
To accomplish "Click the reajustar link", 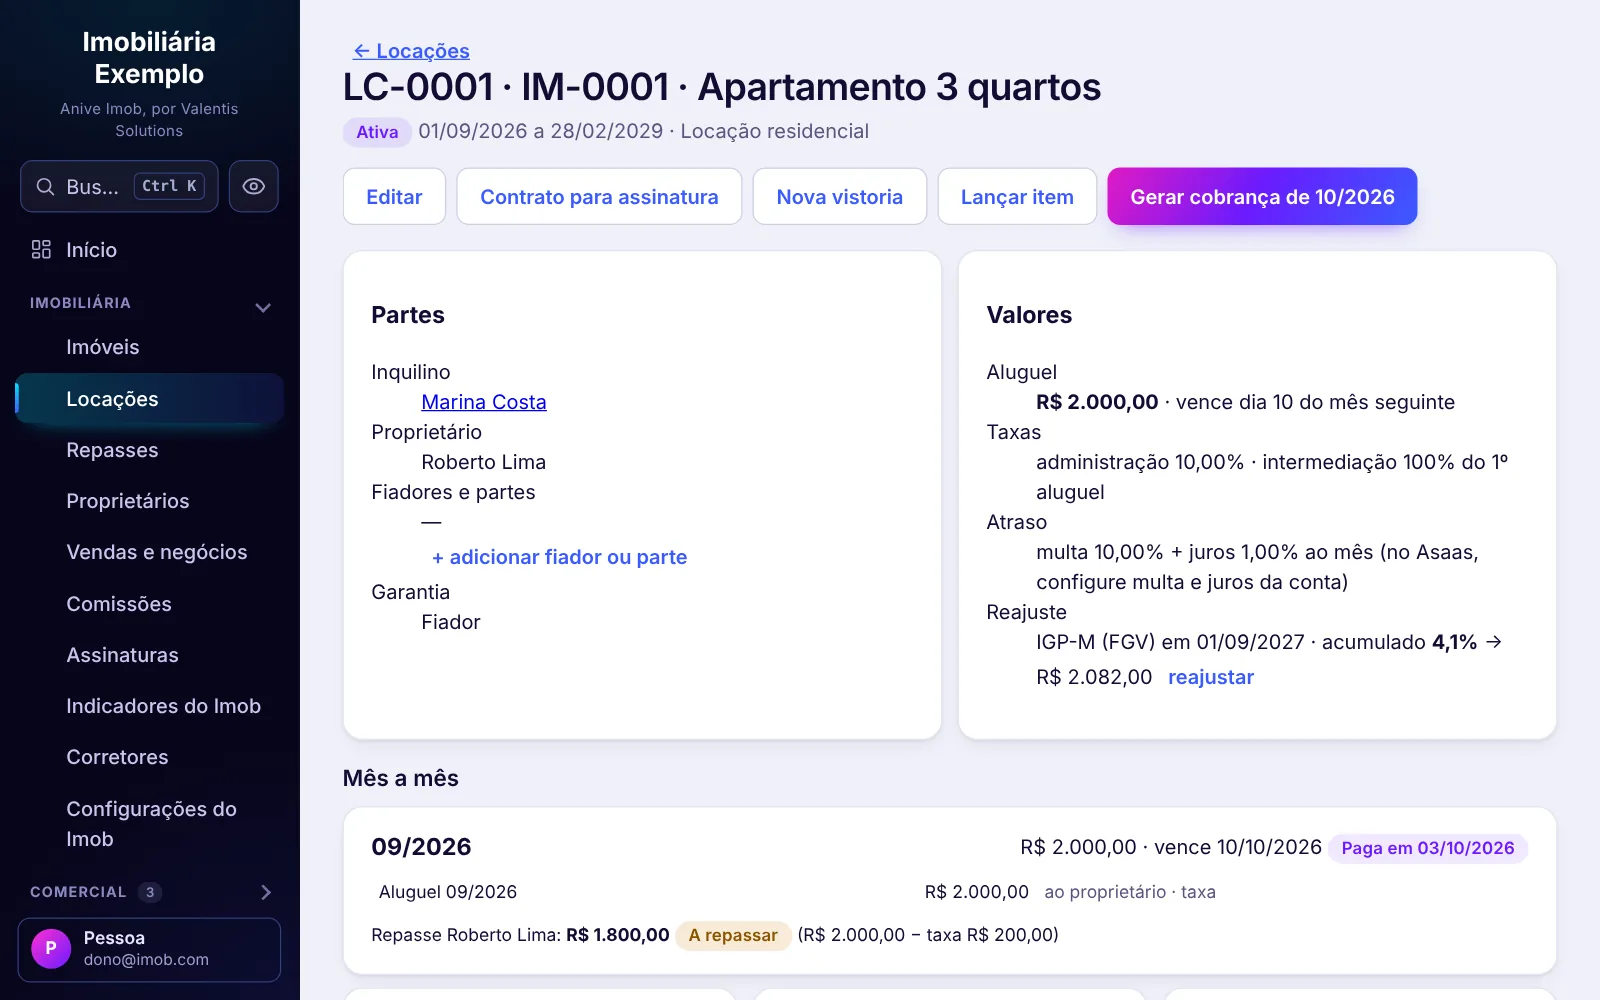I will point(1210,677).
